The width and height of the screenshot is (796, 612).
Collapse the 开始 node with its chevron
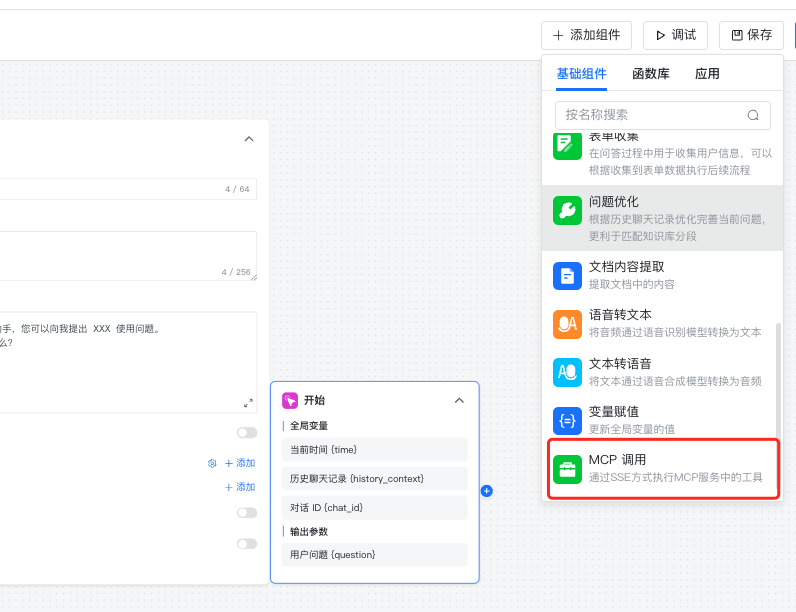pyautogui.click(x=459, y=400)
